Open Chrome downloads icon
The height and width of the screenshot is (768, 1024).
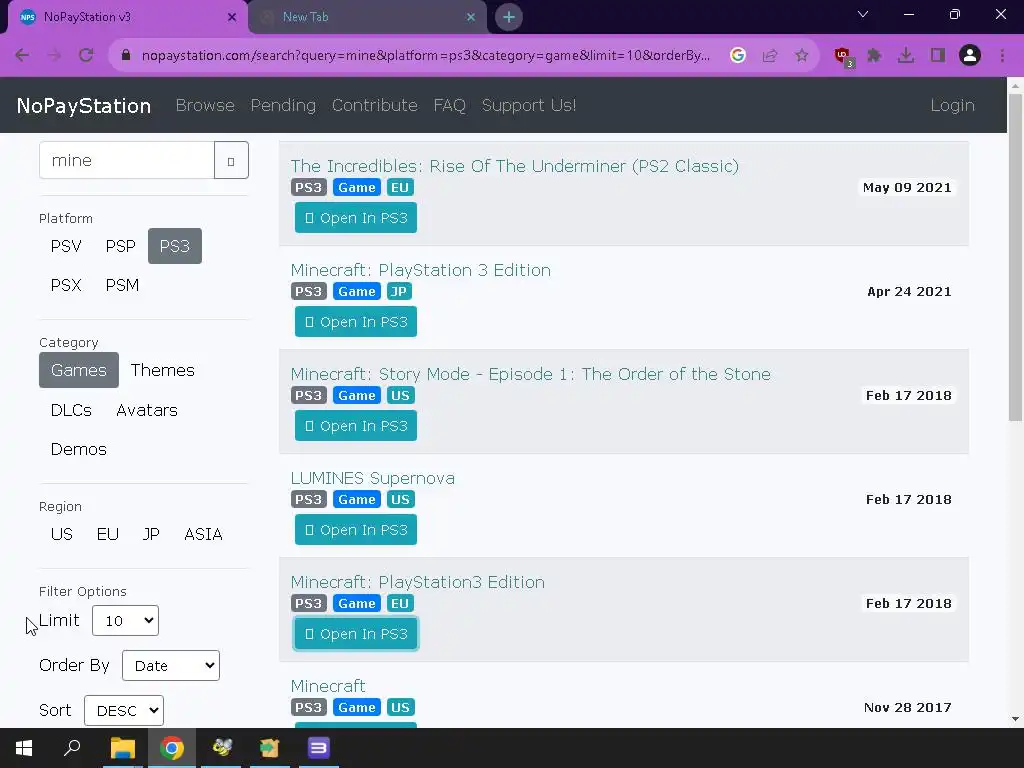point(906,56)
